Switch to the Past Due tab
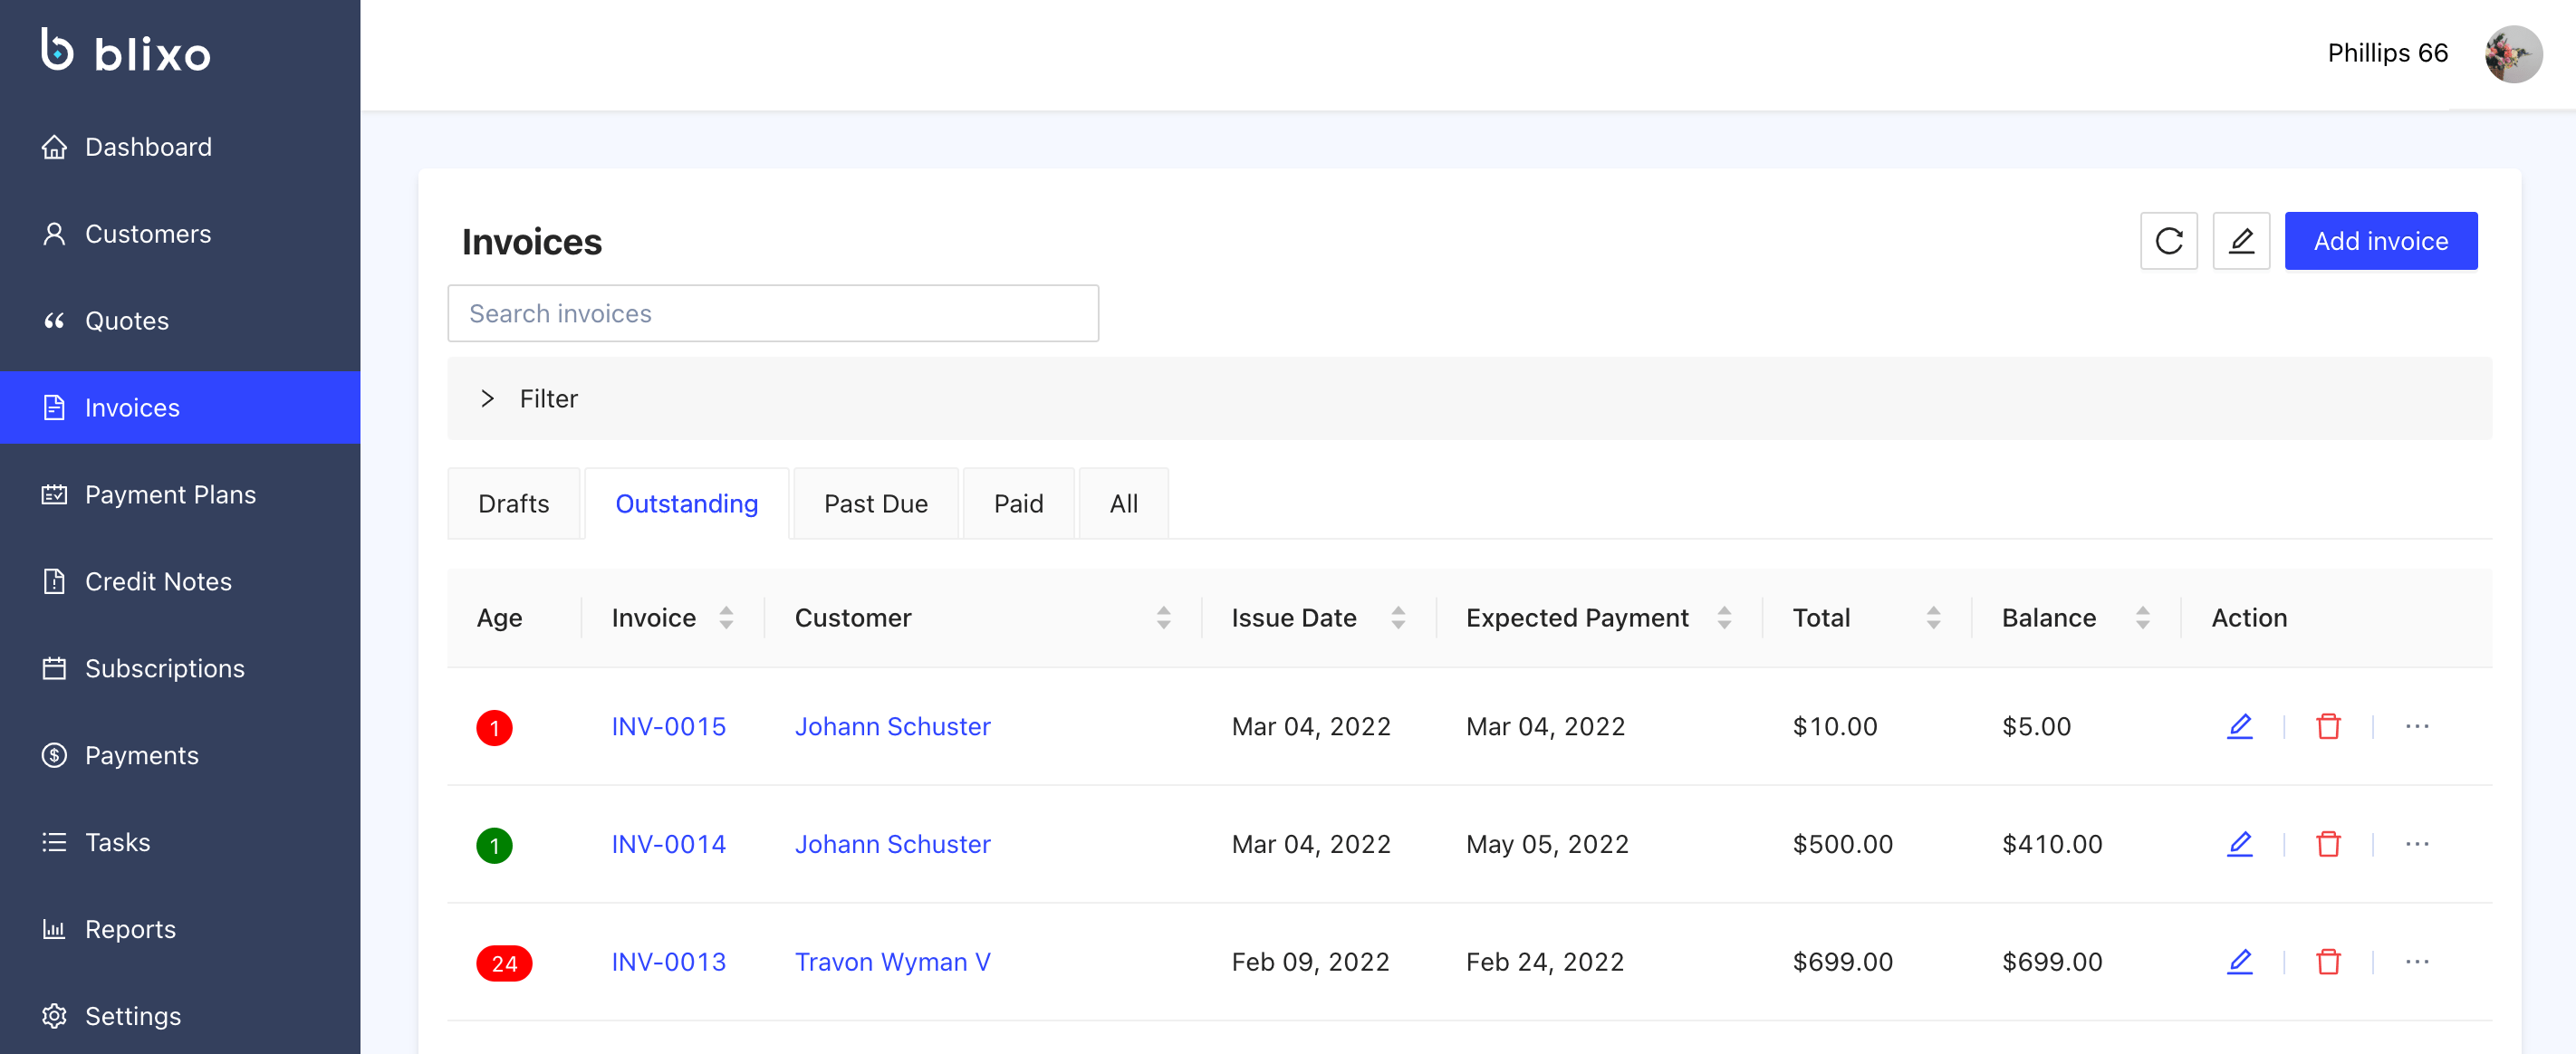Screen dimensions: 2576x1054 (x=875, y=504)
